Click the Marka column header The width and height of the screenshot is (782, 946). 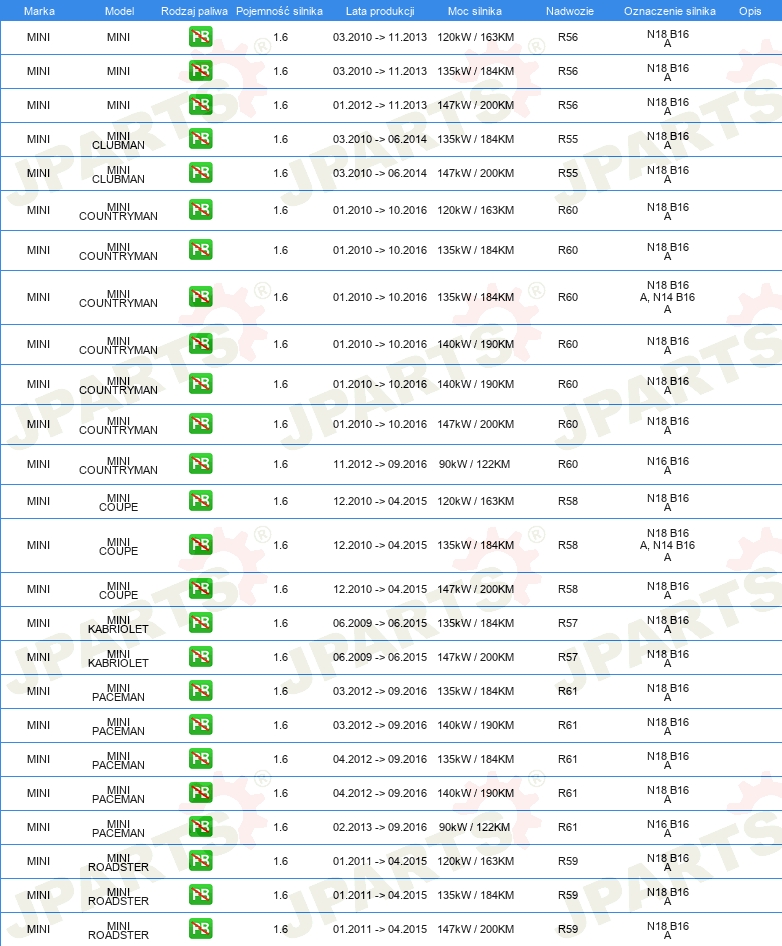tap(39, 11)
